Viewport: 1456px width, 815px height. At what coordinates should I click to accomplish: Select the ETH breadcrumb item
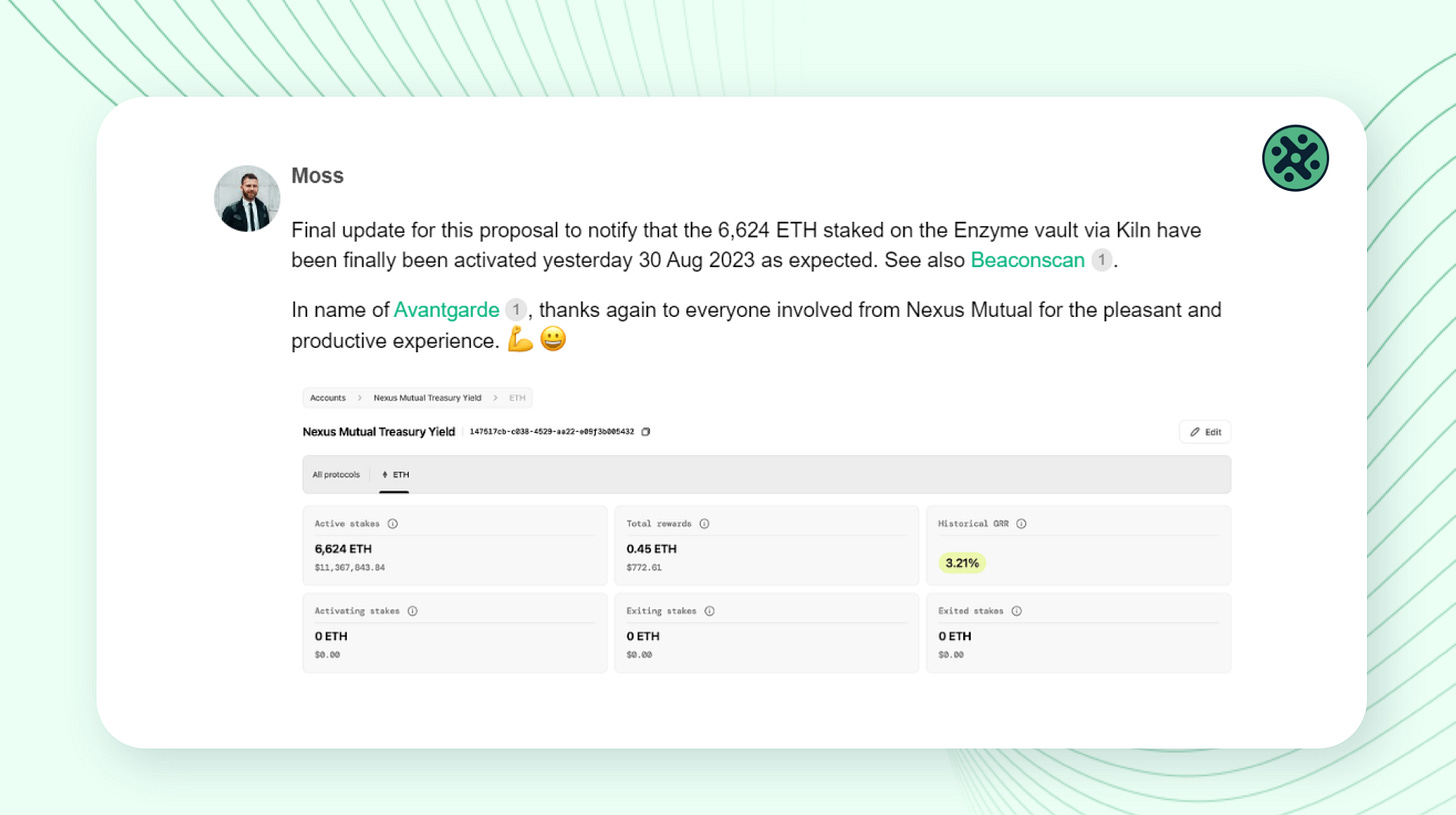point(517,397)
